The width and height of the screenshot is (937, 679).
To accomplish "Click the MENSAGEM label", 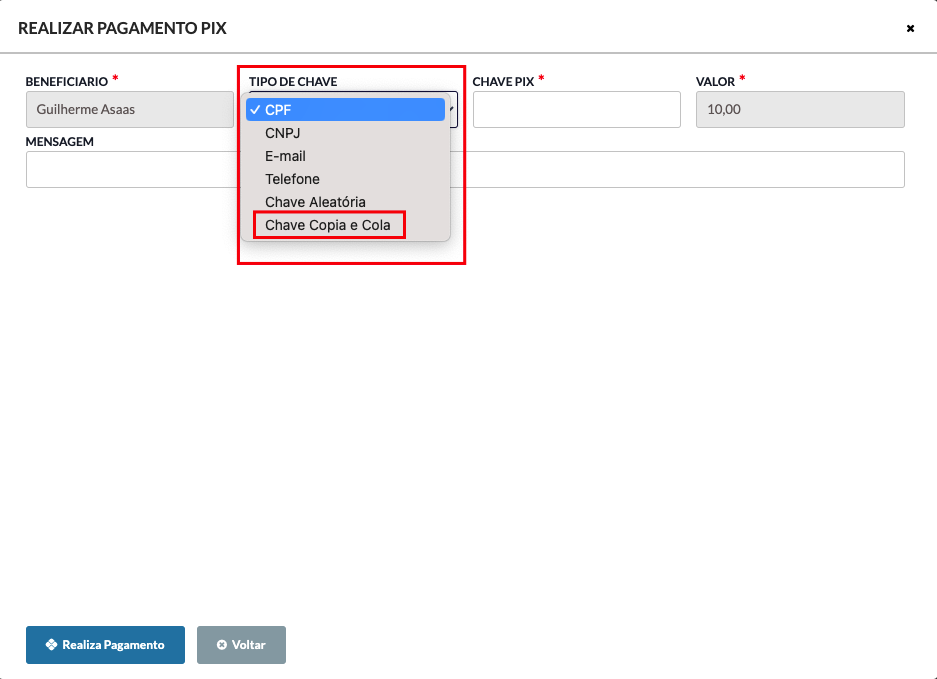I will [60, 142].
